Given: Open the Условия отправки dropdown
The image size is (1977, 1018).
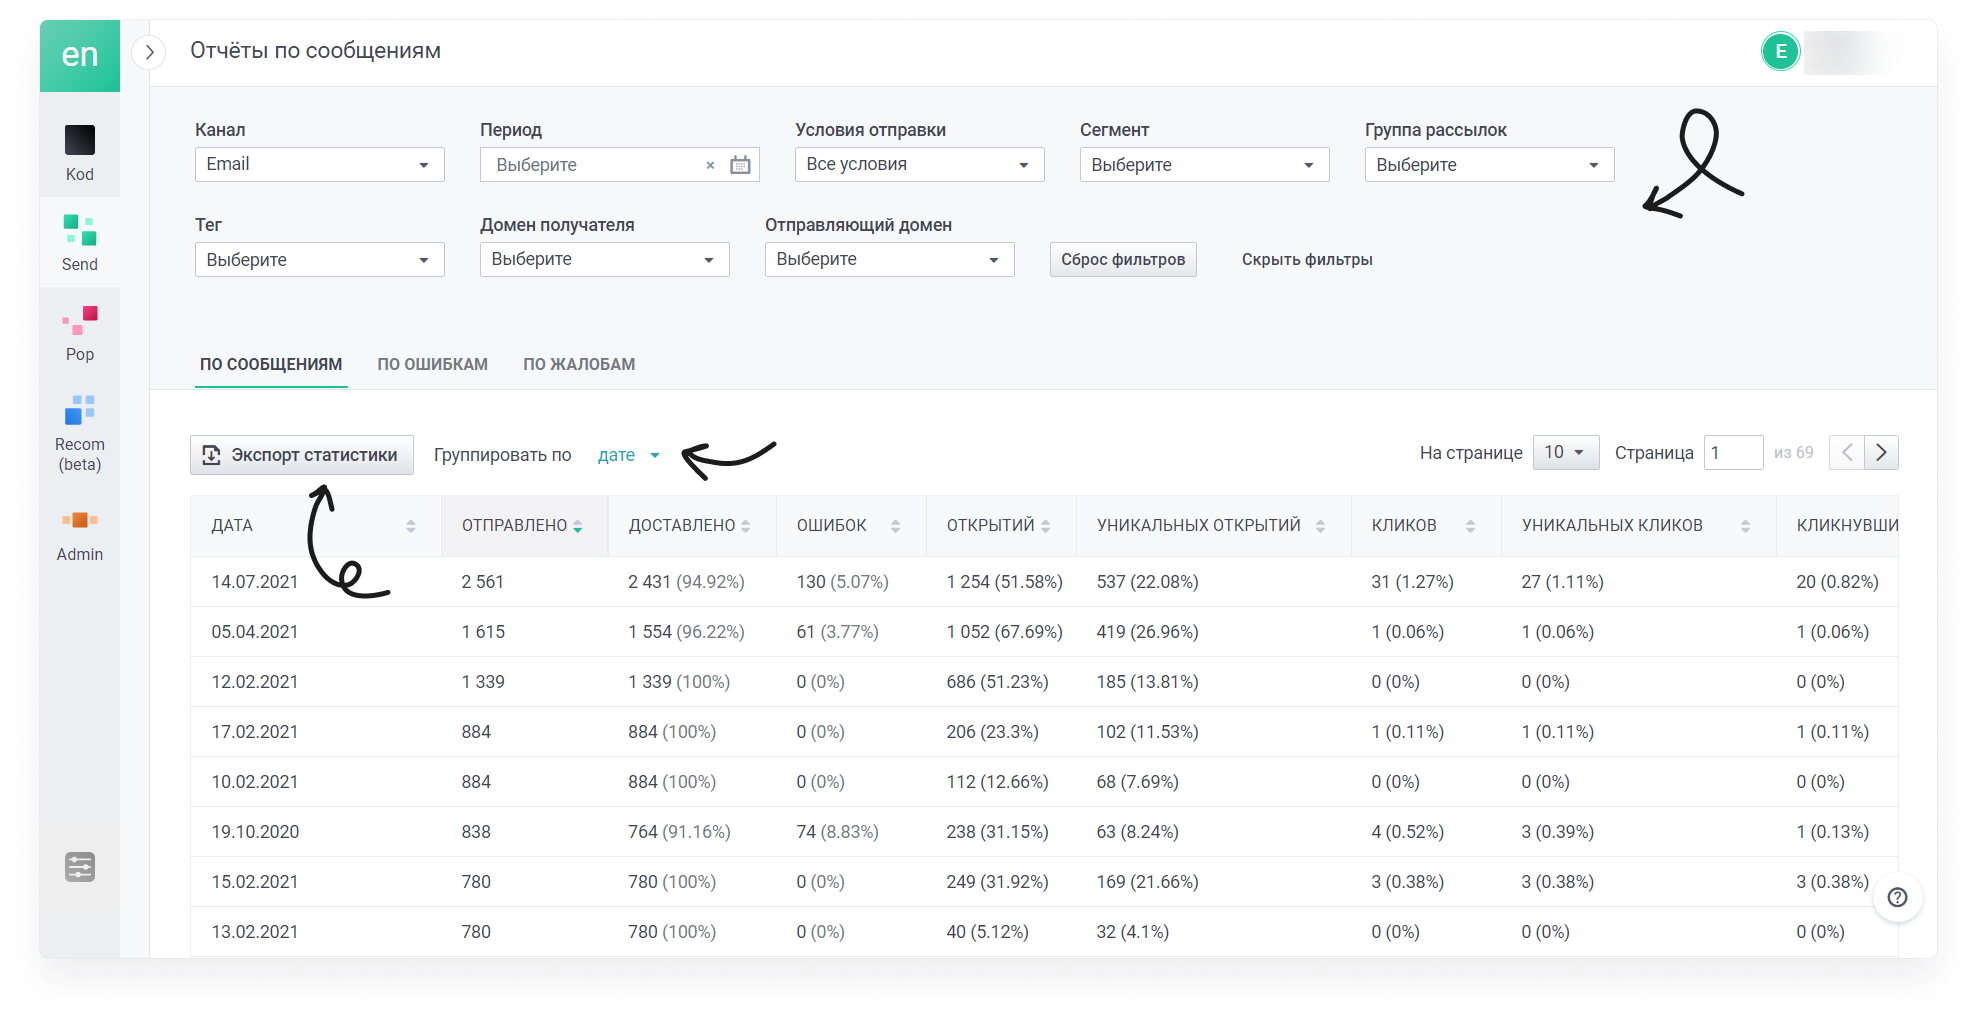Looking at the screenshot, I should click(919, 164).
